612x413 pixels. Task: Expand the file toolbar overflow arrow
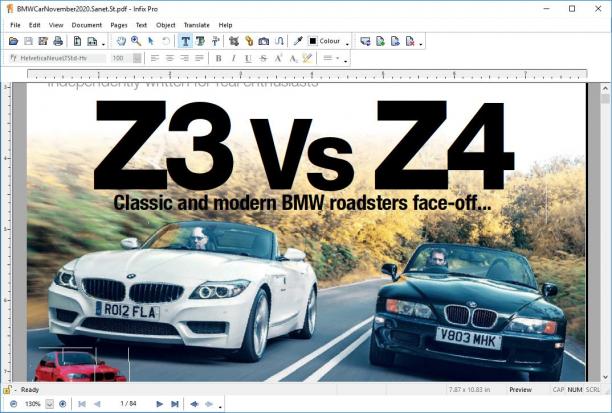click(103, 44)
